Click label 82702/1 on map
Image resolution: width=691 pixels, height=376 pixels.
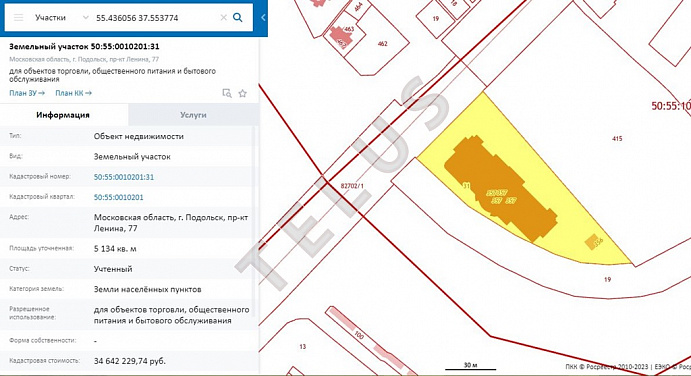point(352,186)
